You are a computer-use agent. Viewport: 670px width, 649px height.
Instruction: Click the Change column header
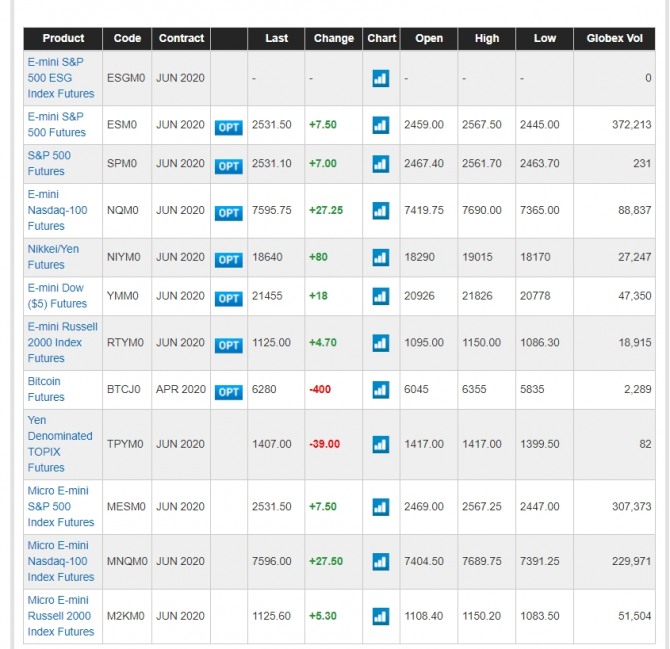tap(333, 38)
